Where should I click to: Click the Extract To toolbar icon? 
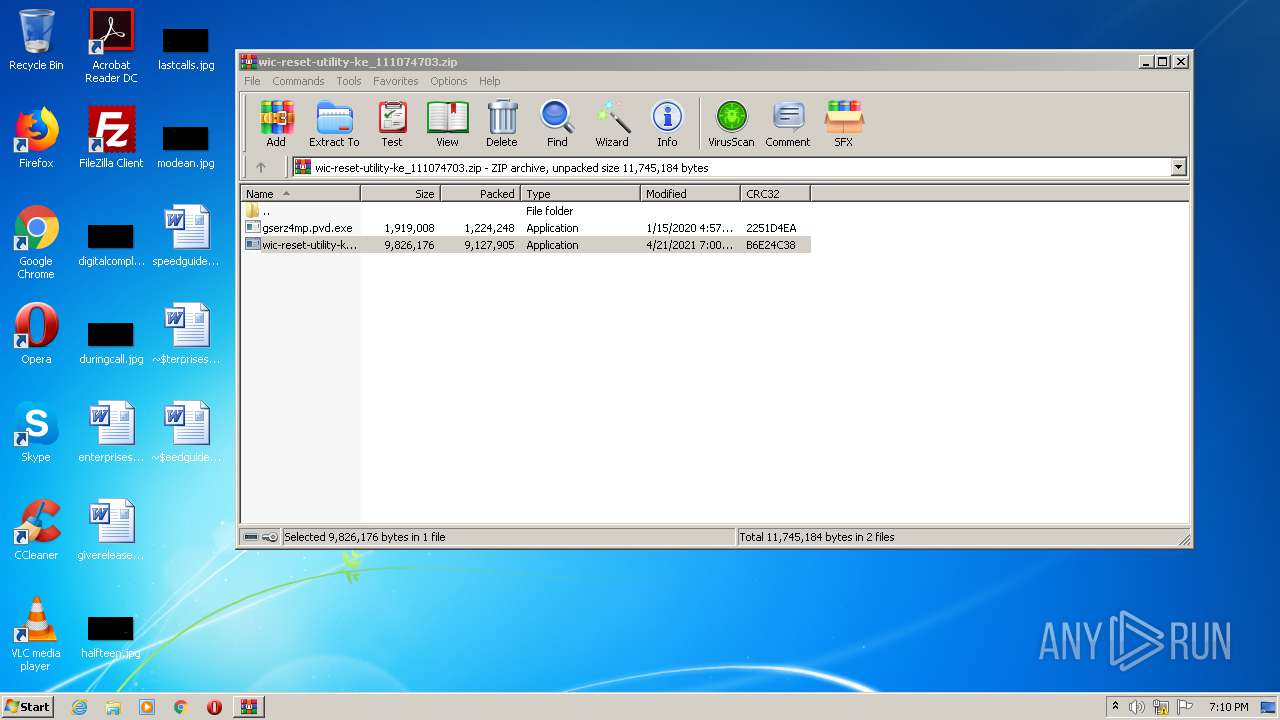[334, 124]
